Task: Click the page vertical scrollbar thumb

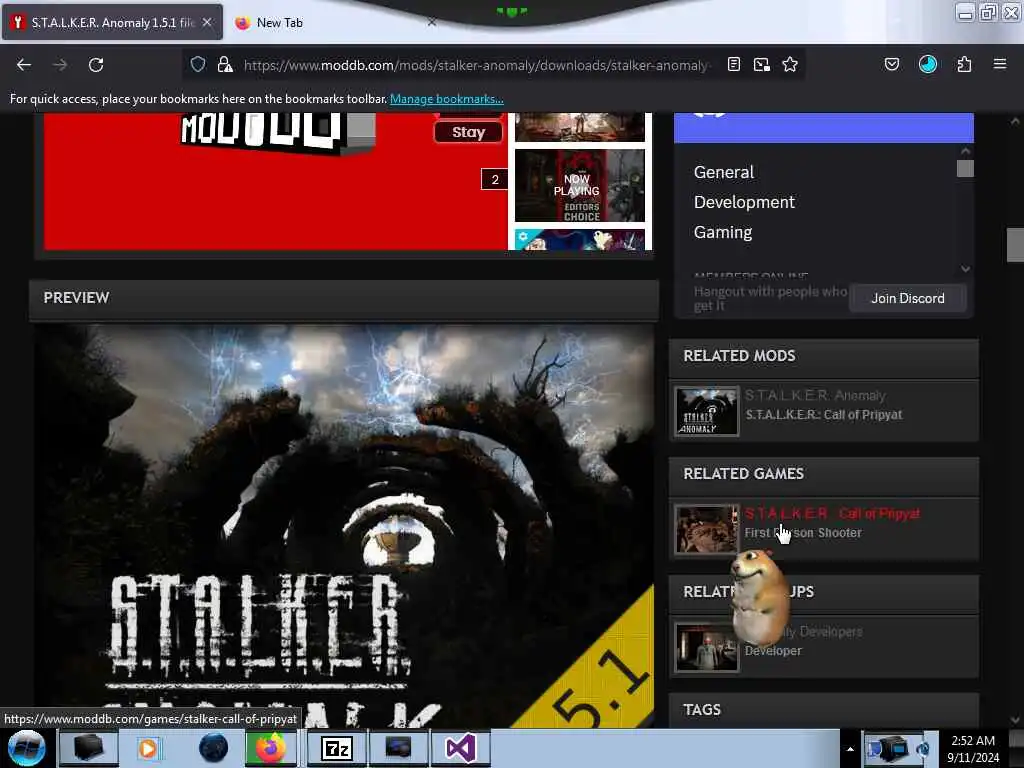Action: 1015,244
